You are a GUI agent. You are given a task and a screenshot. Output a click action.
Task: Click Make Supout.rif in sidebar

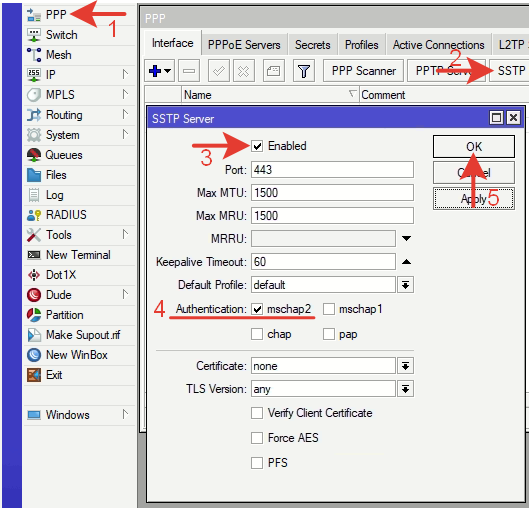tap(83, 335)
